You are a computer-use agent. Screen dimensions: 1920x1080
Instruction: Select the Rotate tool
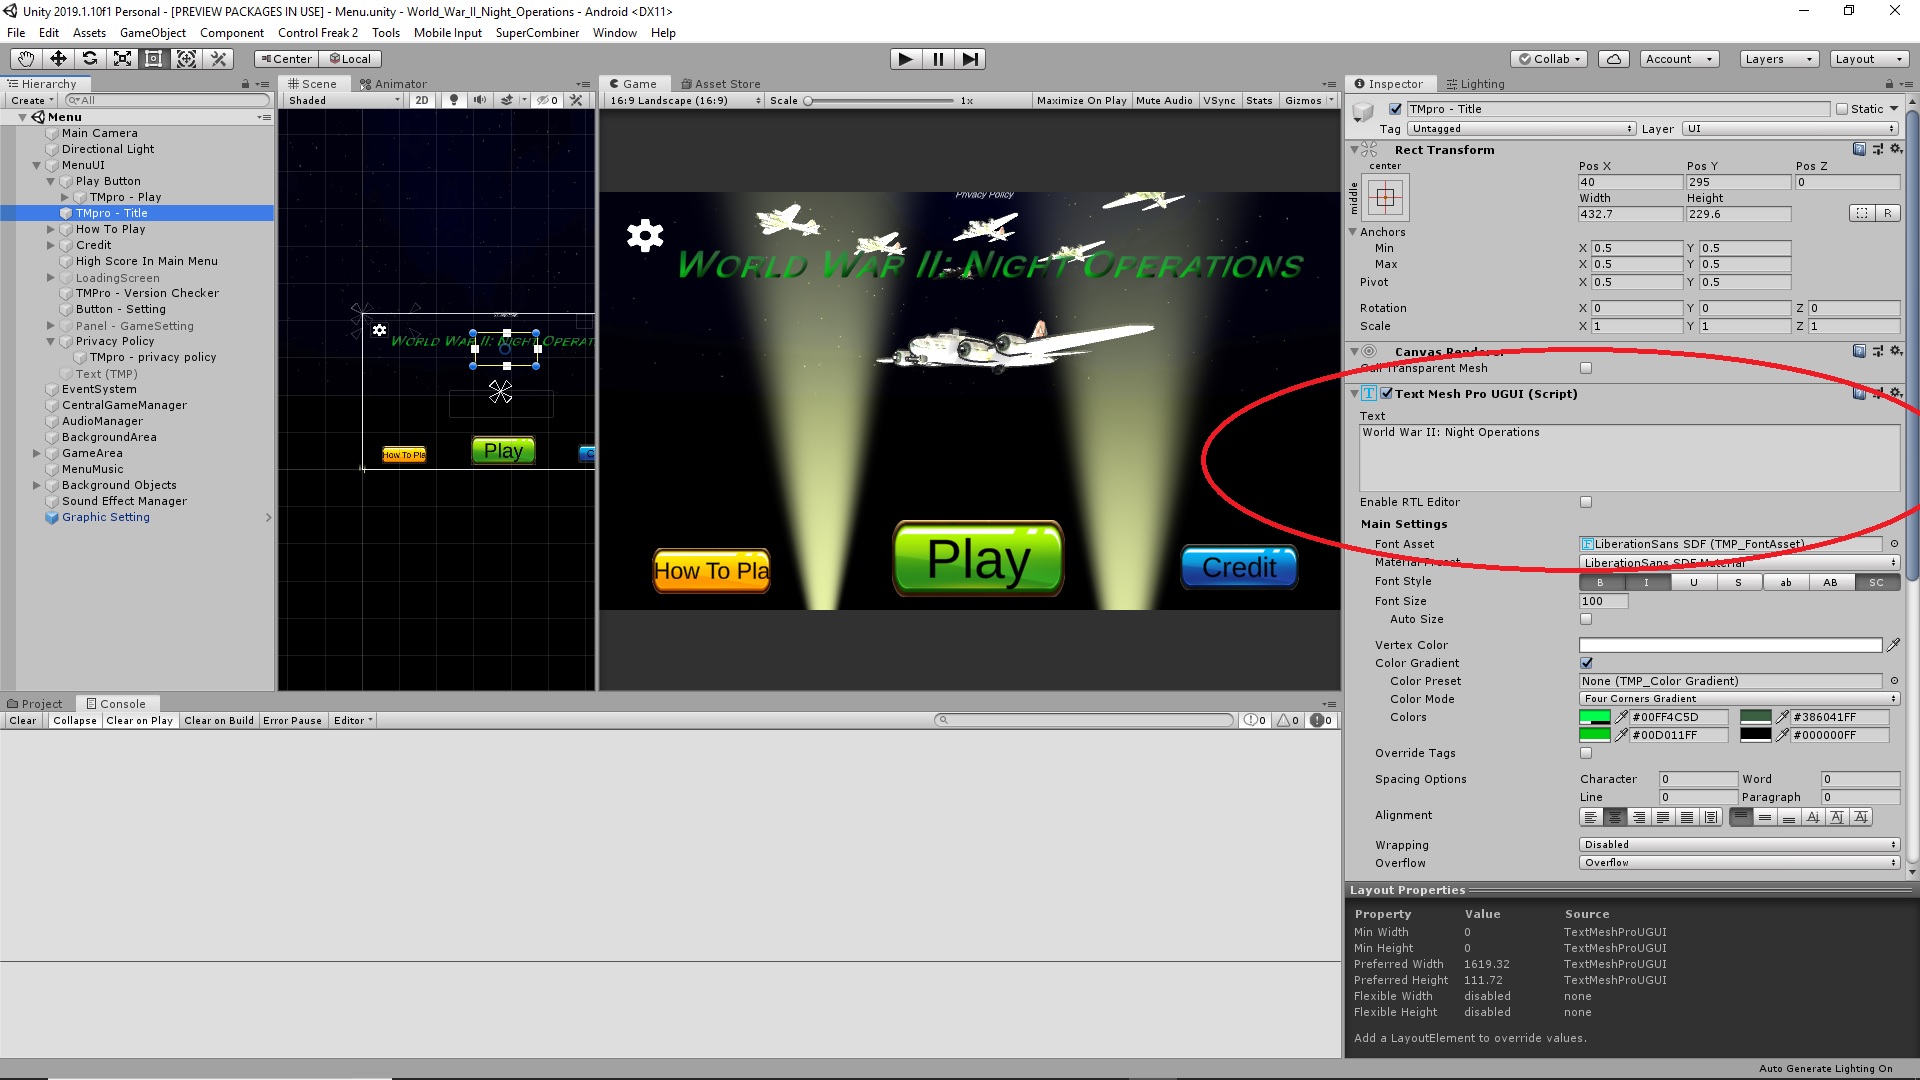(x=90, y=58)
